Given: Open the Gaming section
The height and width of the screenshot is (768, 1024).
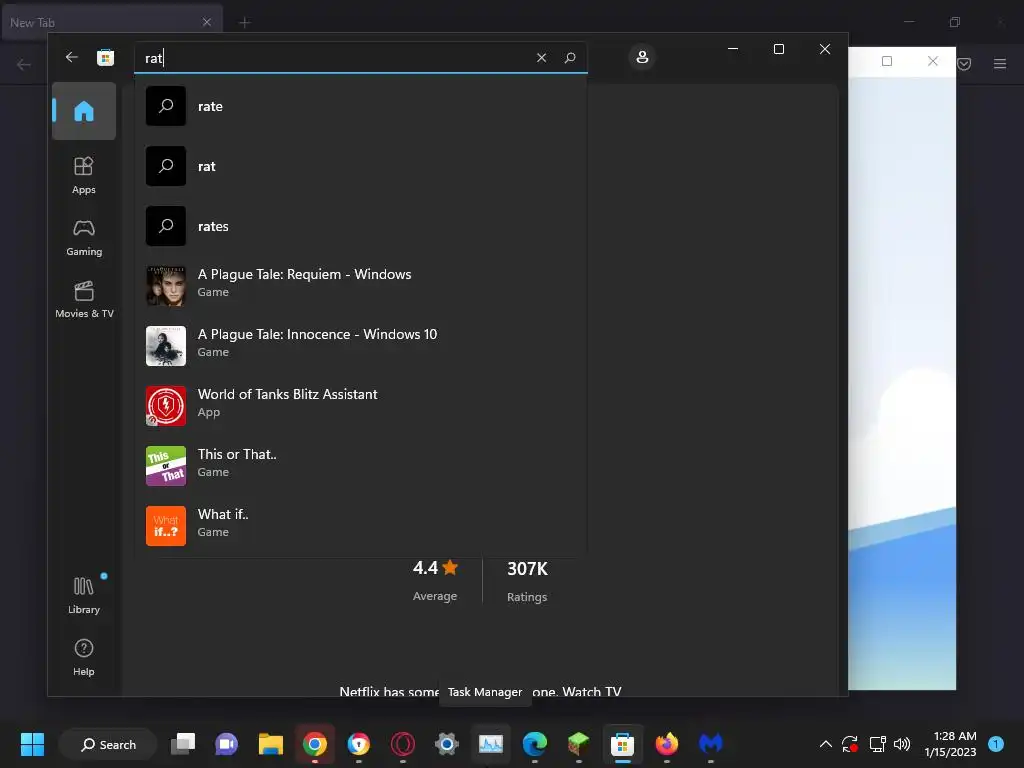Looking at the screenshot, I should coord(84,238).
